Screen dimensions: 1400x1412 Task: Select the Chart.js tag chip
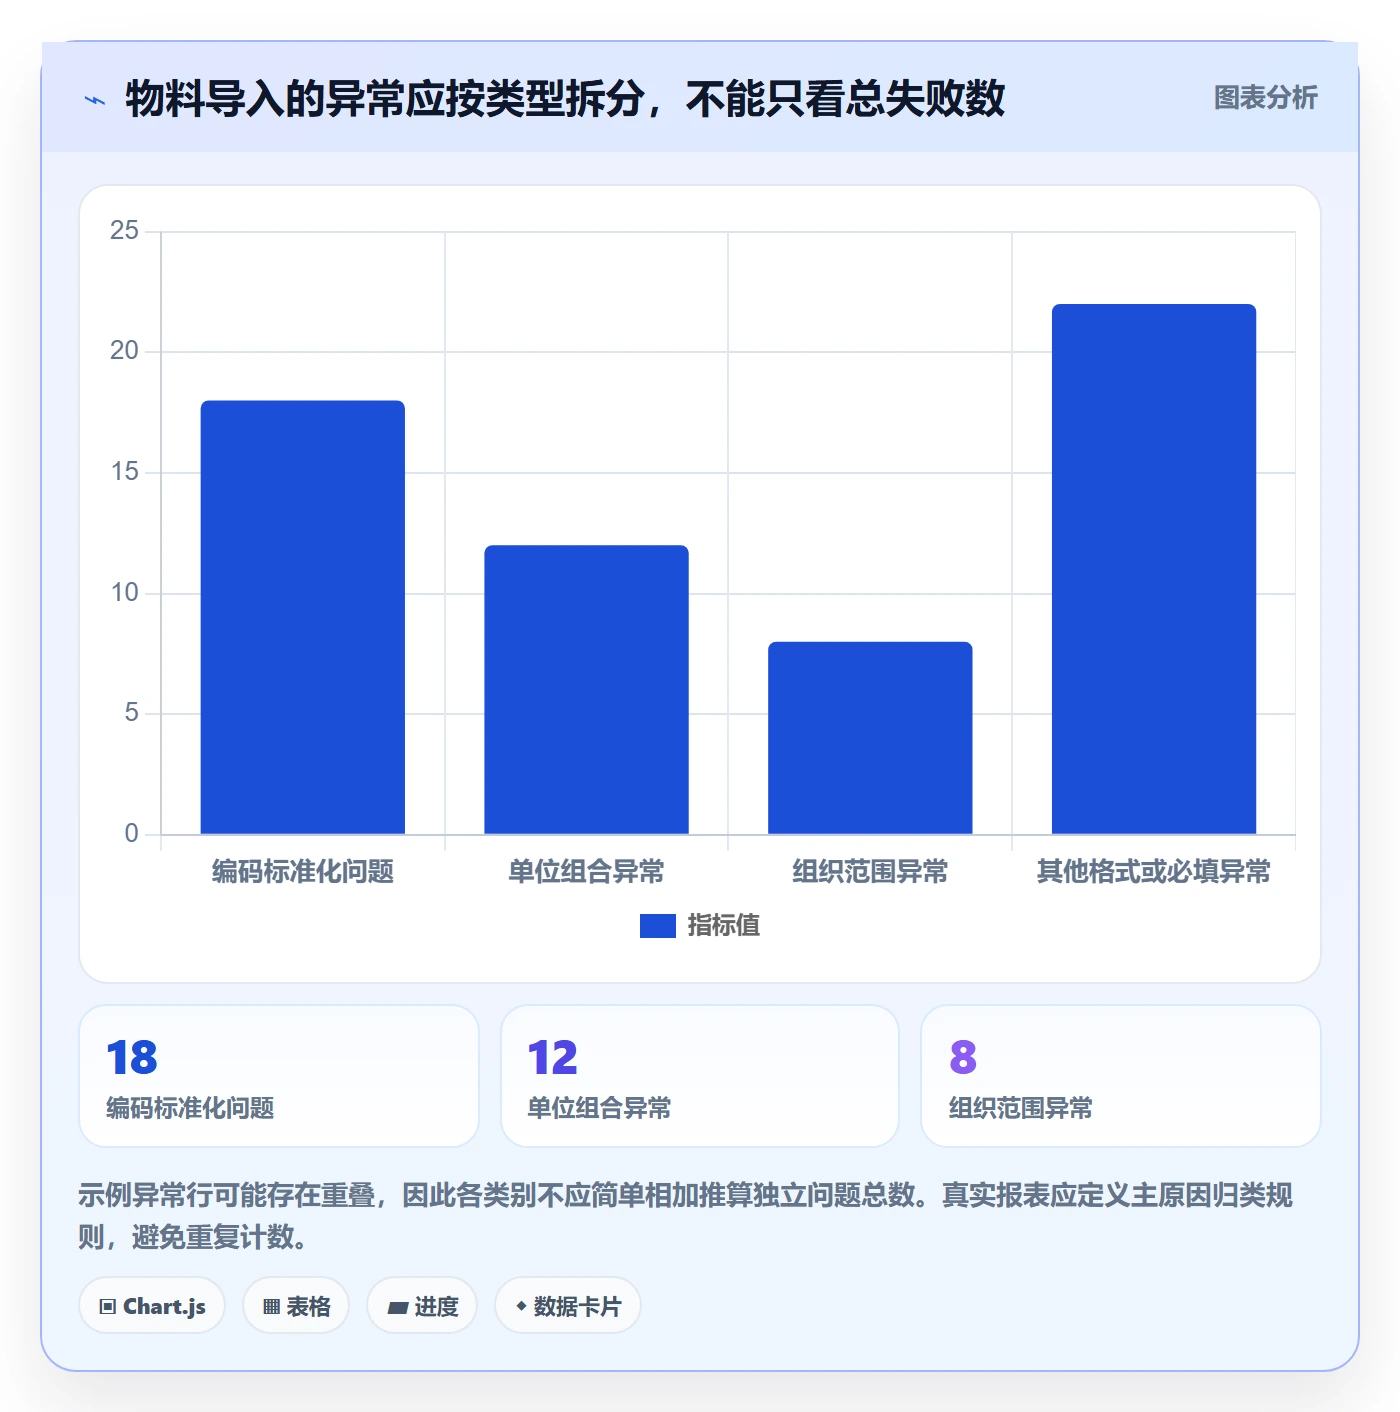coord(152,1306)
